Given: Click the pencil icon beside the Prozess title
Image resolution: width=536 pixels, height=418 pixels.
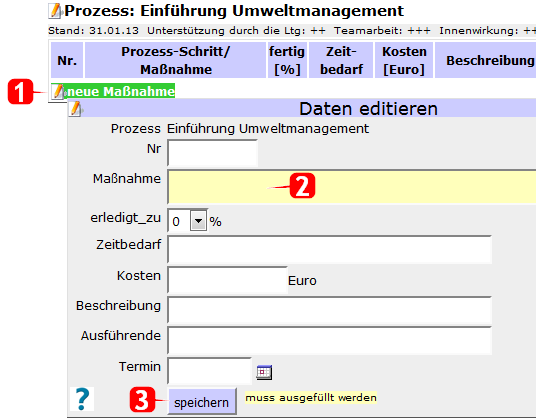Looking at the screenshot, I should 55,11.
